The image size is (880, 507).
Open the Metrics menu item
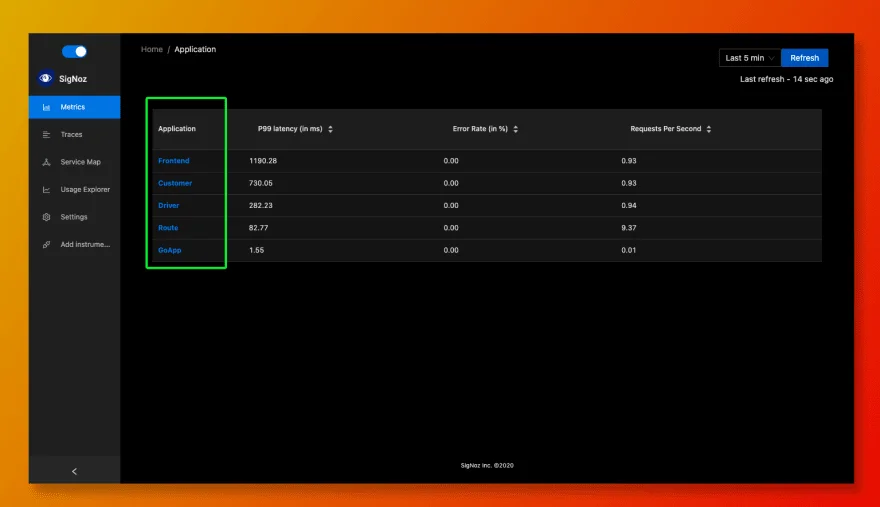[x=74, y=107]
